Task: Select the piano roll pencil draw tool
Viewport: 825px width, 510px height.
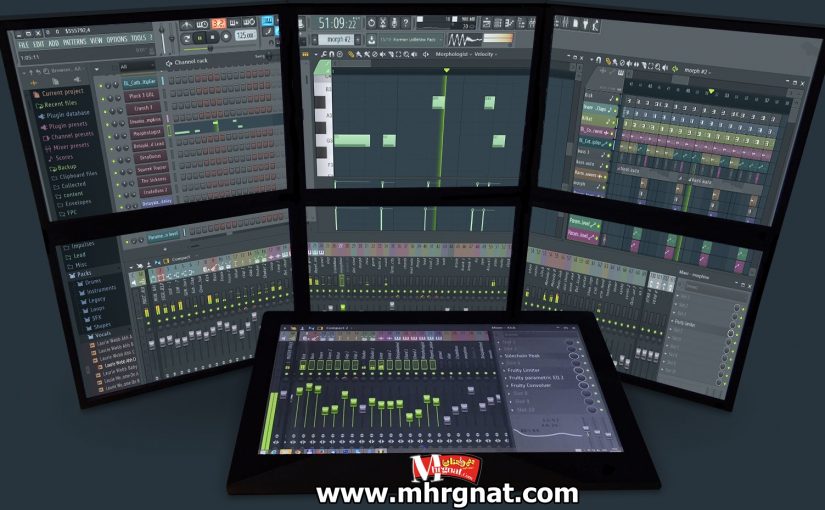Action: [350, 54]
